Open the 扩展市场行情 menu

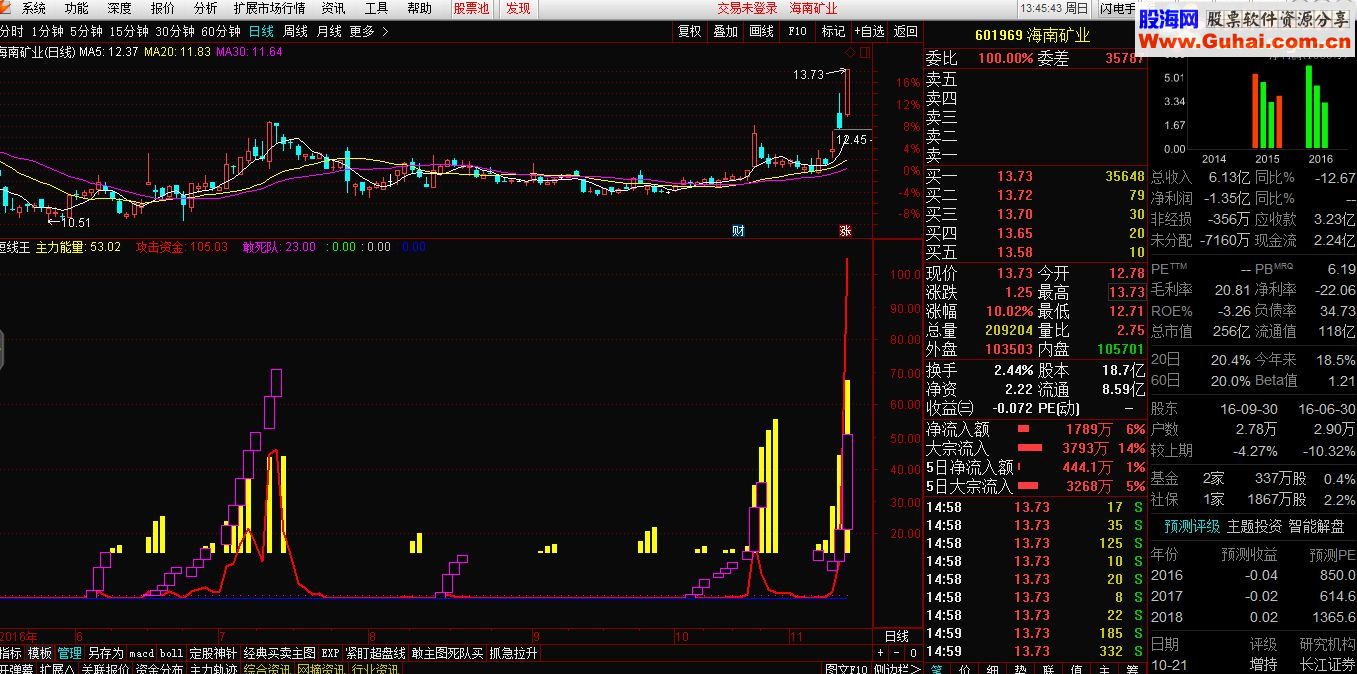[x=269, y=8]
